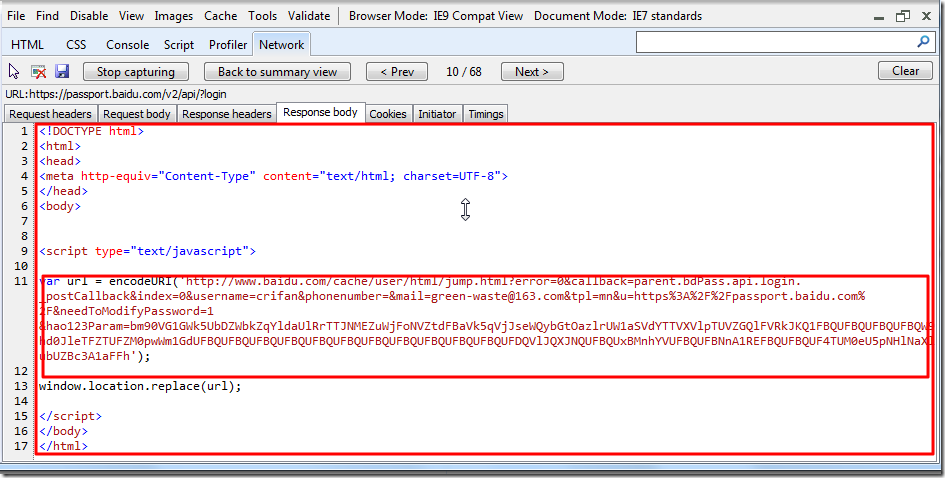Switch to the CSS tab
The width and height of the screenshot is (945, 478).
click(x=76, y=45)
